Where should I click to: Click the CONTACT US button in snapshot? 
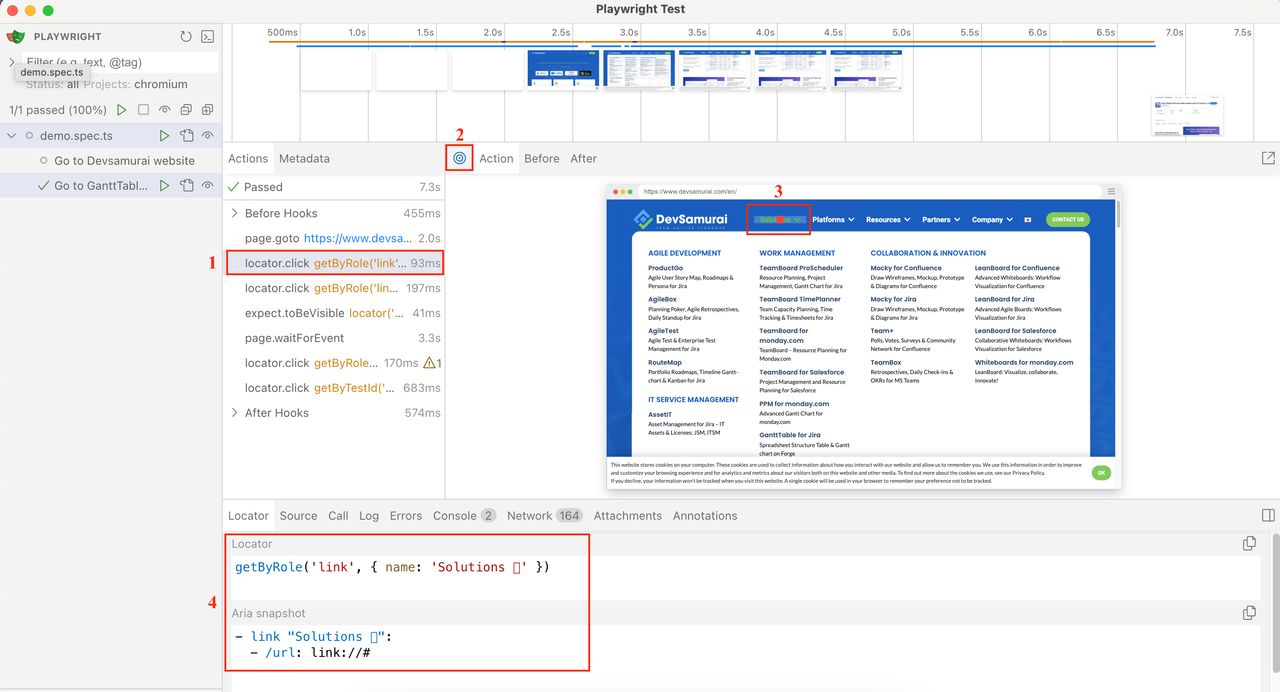1067,219
